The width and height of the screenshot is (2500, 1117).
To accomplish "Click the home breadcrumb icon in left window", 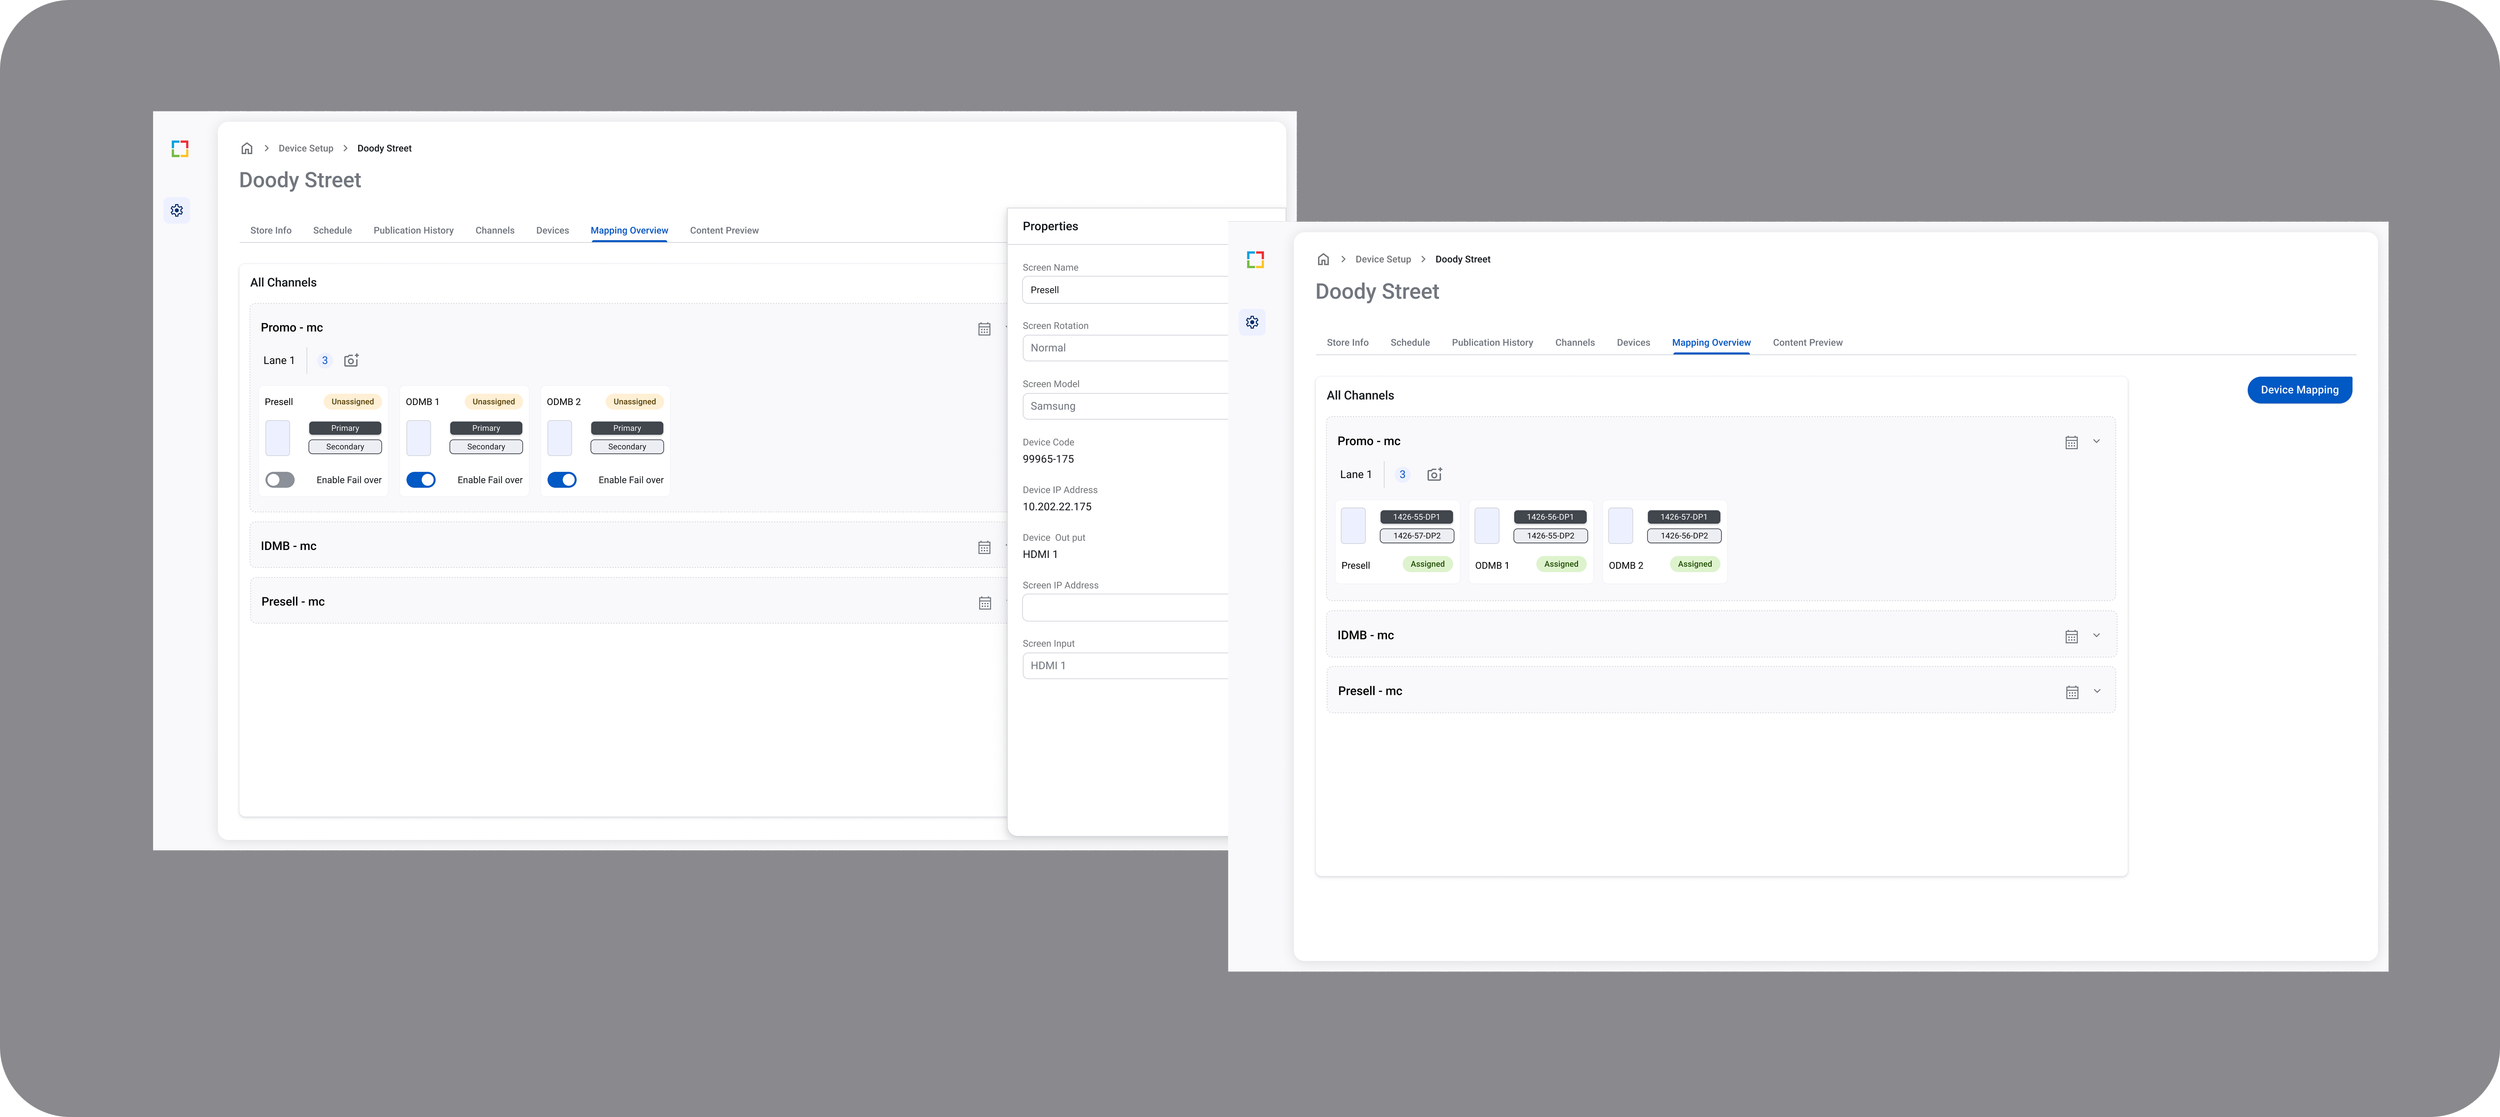I will click(x=247, y=148).
